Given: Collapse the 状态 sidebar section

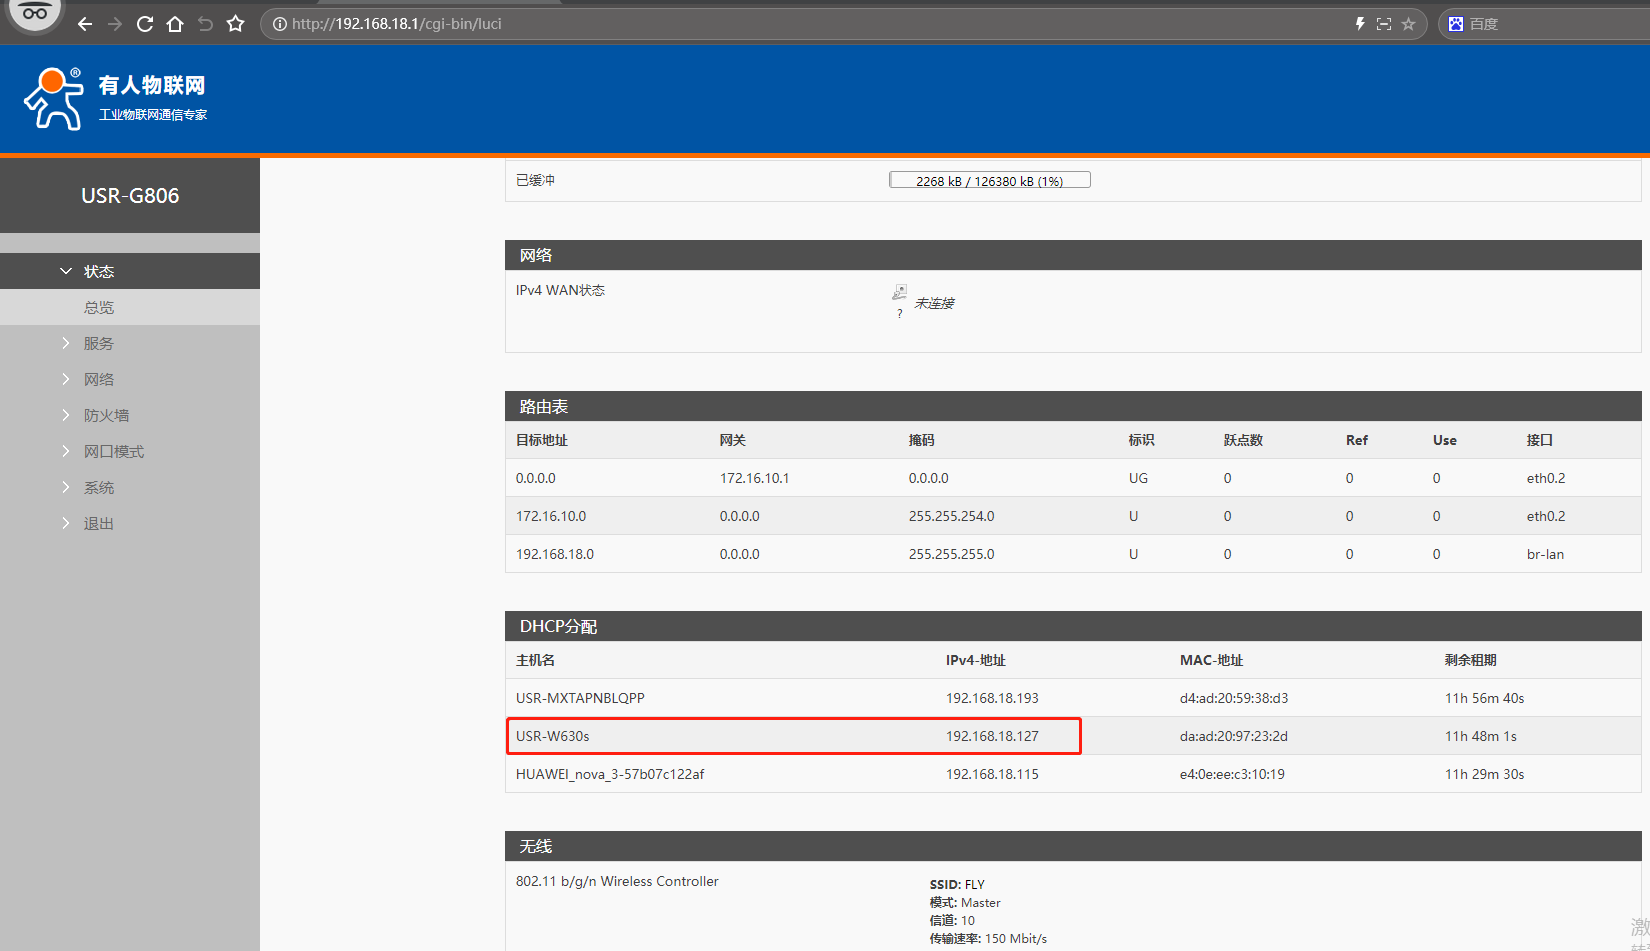Looking at the screenshot, I should [x=98, y=271].
